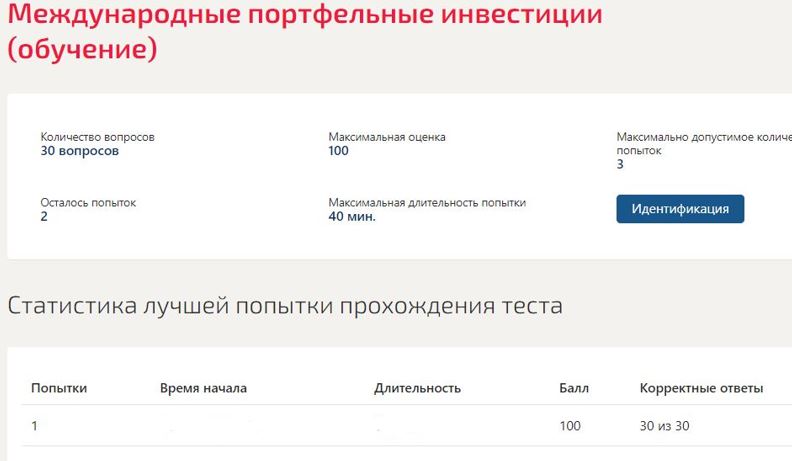Click the Балл column header
This screenshot has height=461, width=792.
(x=574, y=388)
